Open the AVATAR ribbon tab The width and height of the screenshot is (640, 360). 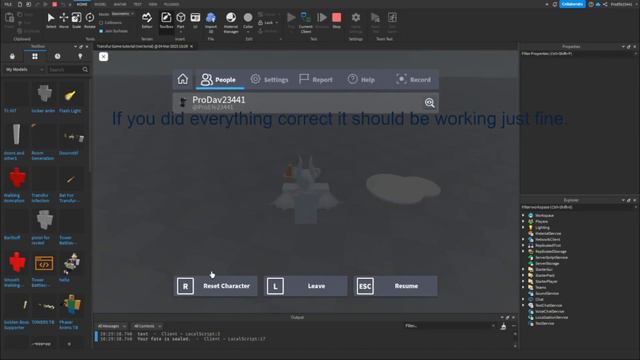(x=120, y=4)
